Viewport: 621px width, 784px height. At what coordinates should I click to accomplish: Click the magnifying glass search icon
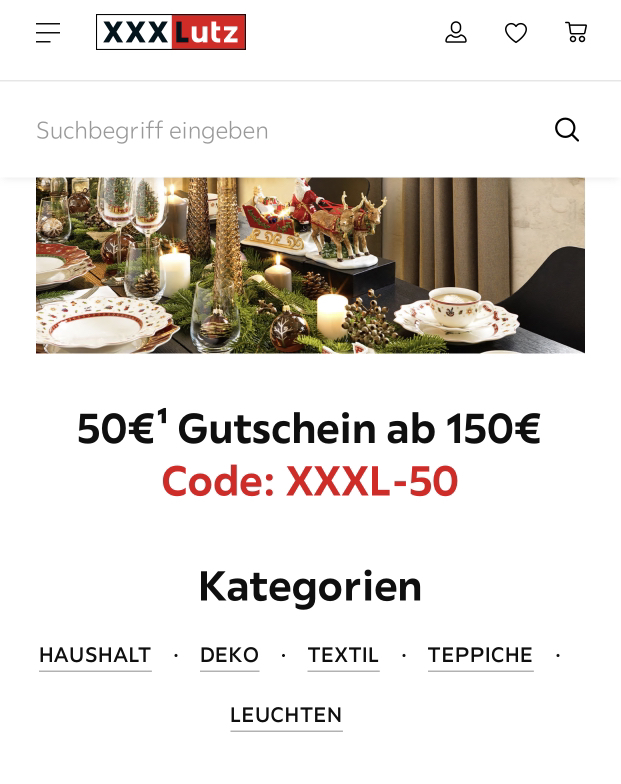[x=567, y=130]
